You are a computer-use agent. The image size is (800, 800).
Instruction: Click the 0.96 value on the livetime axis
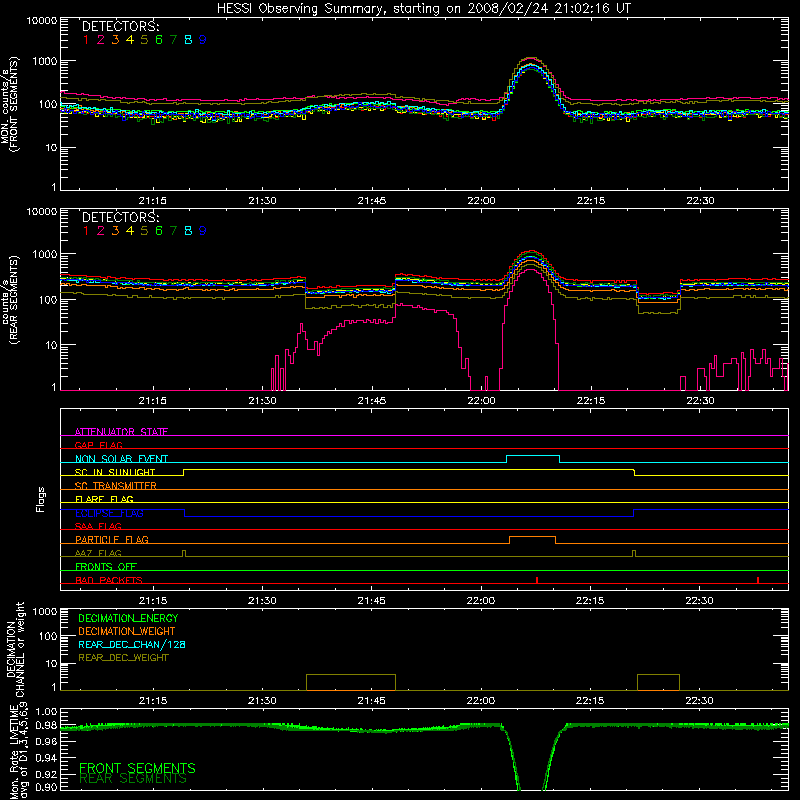pos(46,741)
